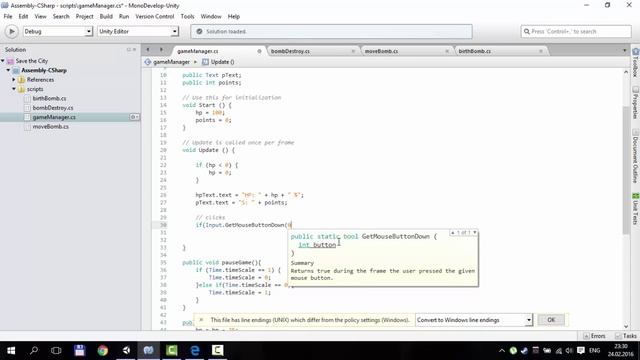Open Windows Start menu
Viewport: 640px width, 360px height.
point(11,350)
